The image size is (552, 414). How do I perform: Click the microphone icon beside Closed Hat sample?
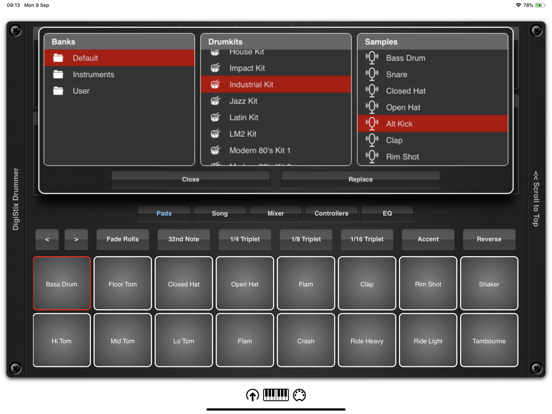point(372,91)
